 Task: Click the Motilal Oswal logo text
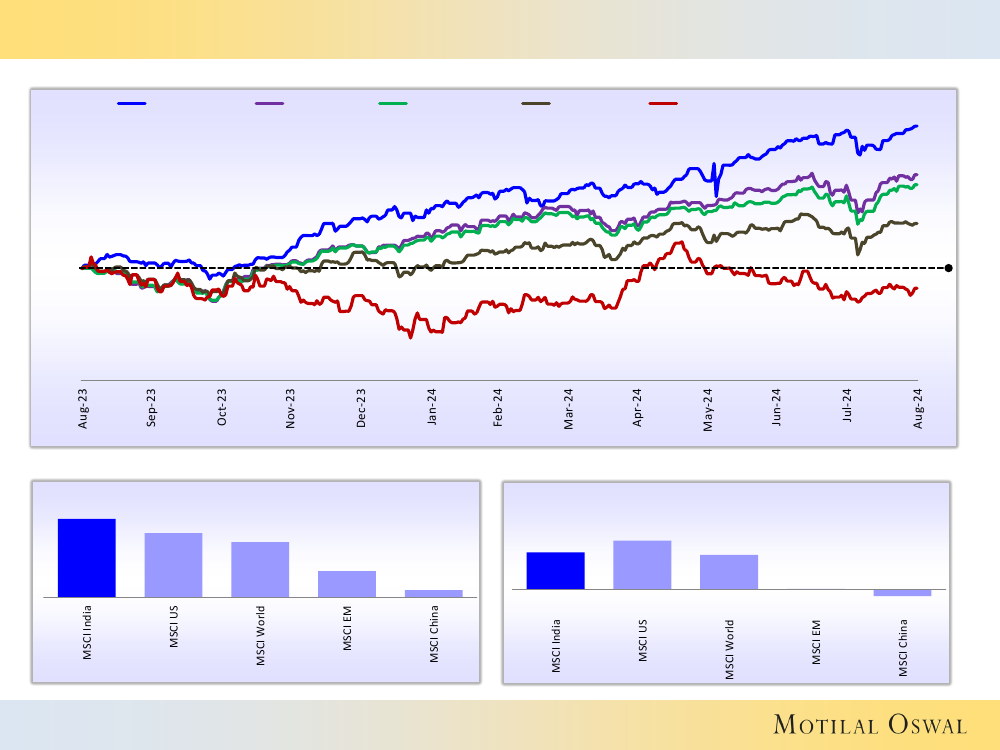tap(870, 725)
